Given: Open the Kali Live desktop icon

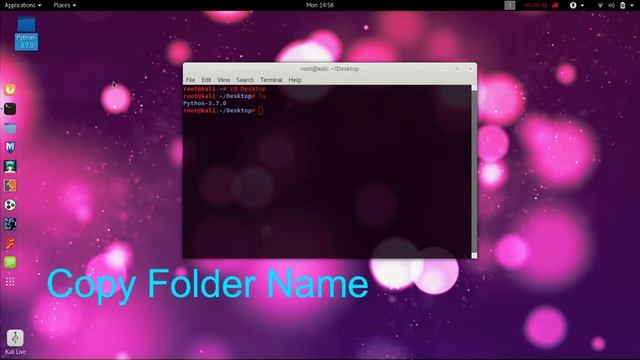Looking at the screenshot, I should click(15, 342).
